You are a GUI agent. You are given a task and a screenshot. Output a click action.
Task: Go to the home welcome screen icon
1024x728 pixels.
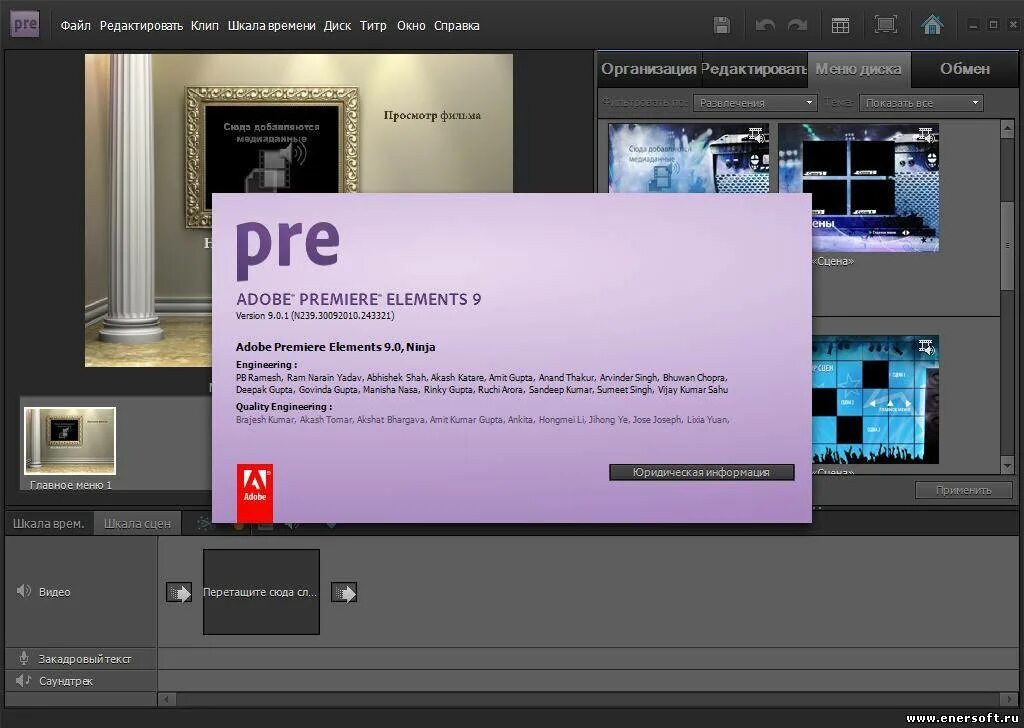[x=932, y=25]
